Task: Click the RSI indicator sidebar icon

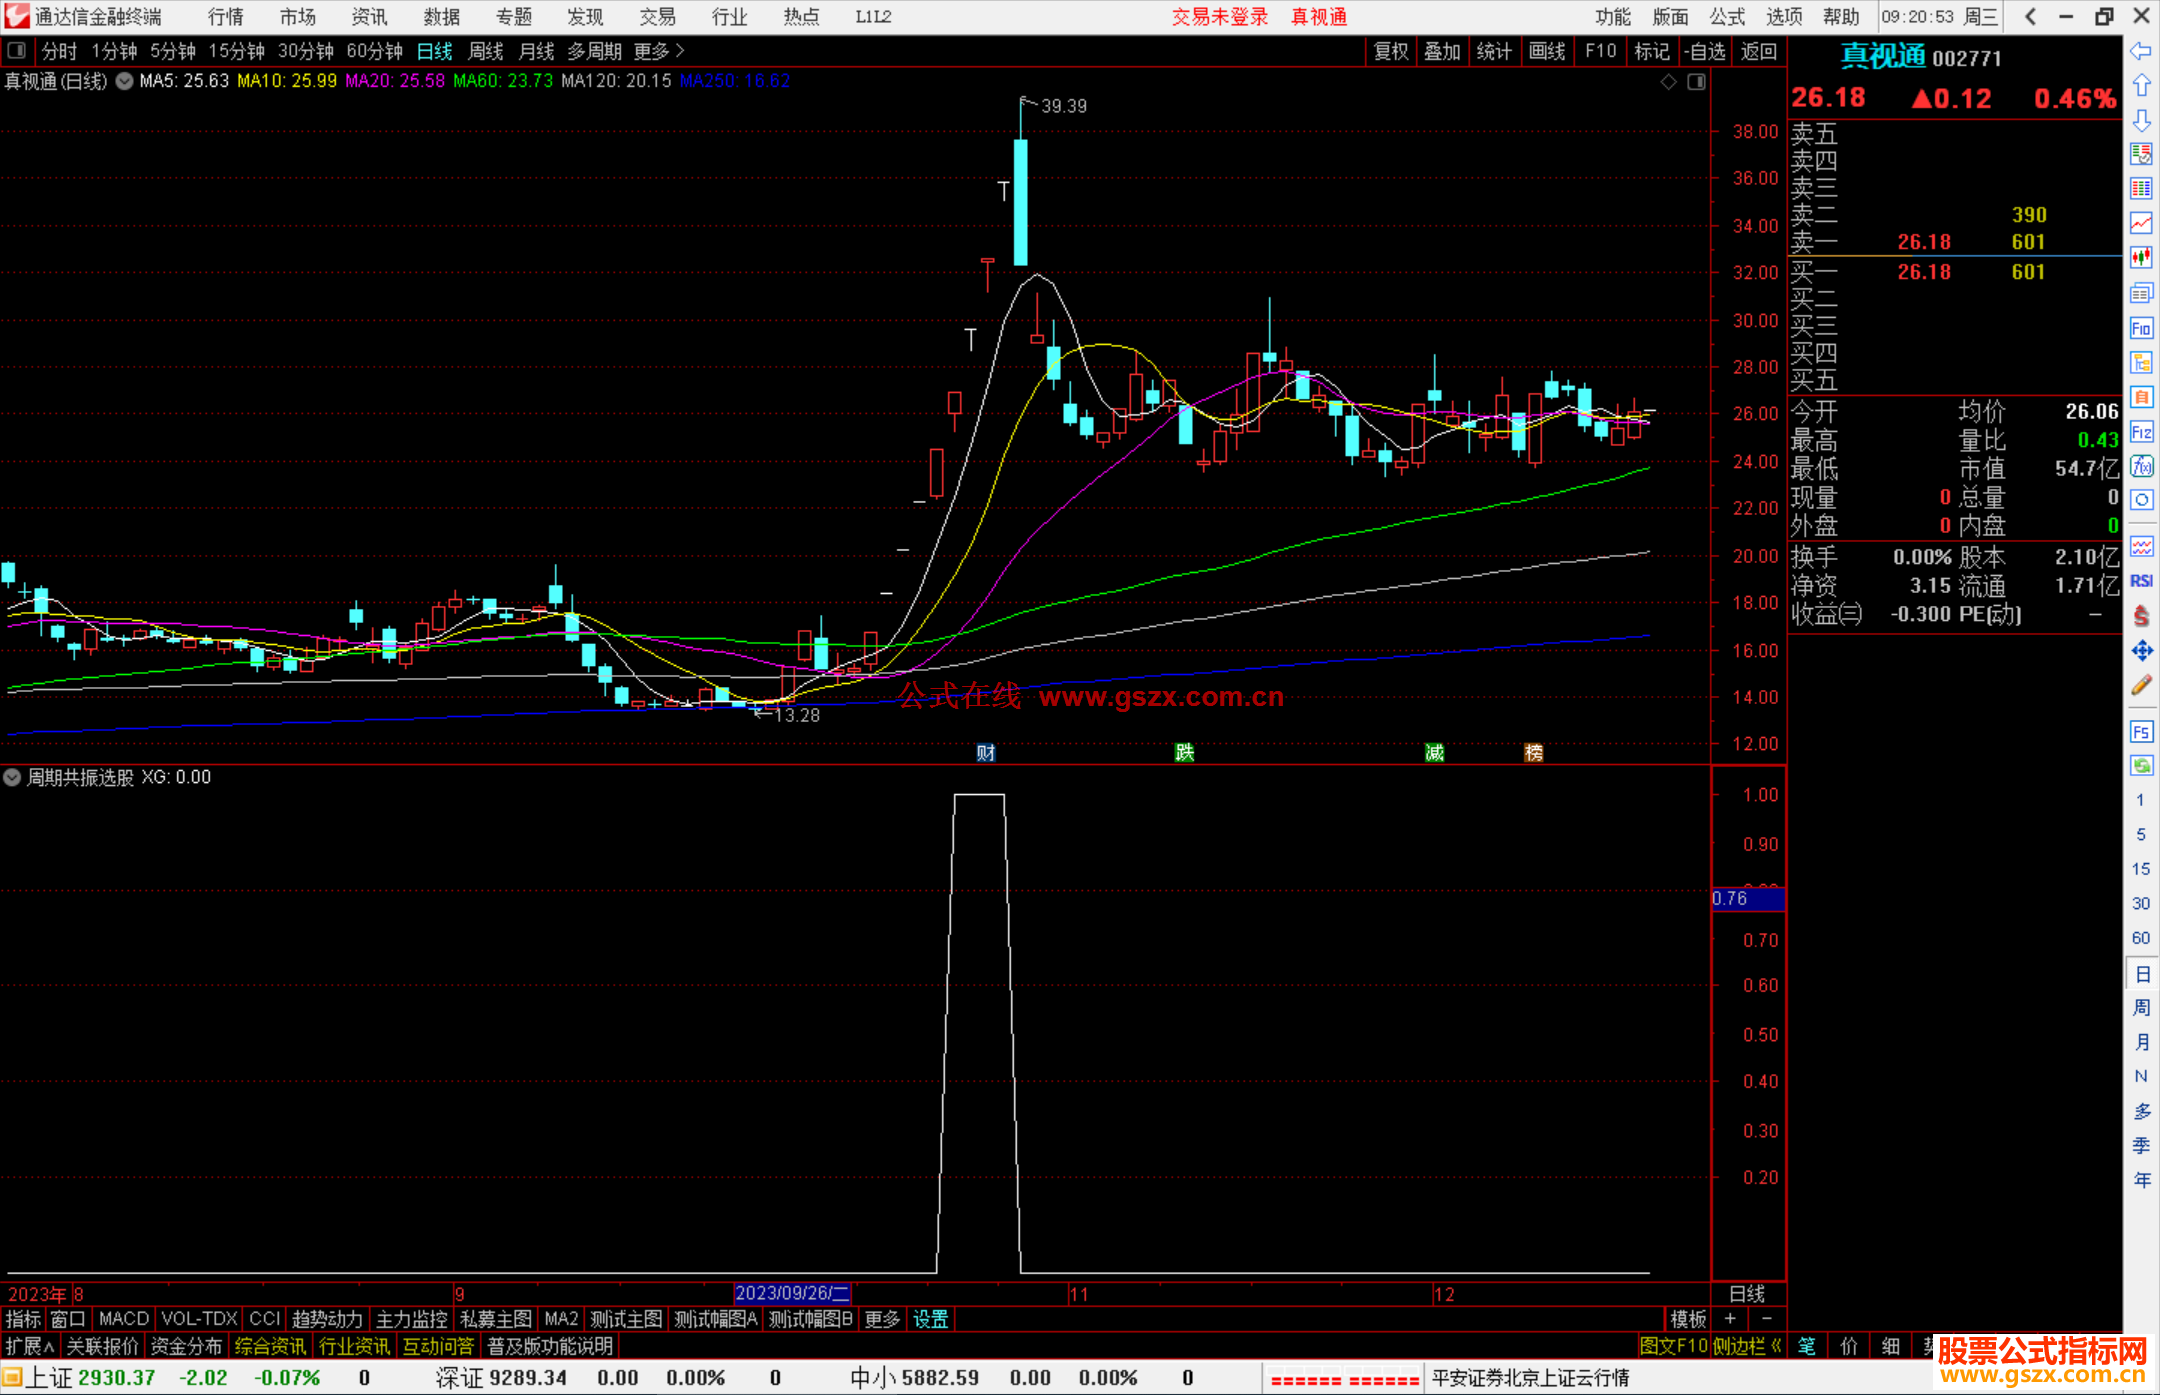Action: [2141, 581]
